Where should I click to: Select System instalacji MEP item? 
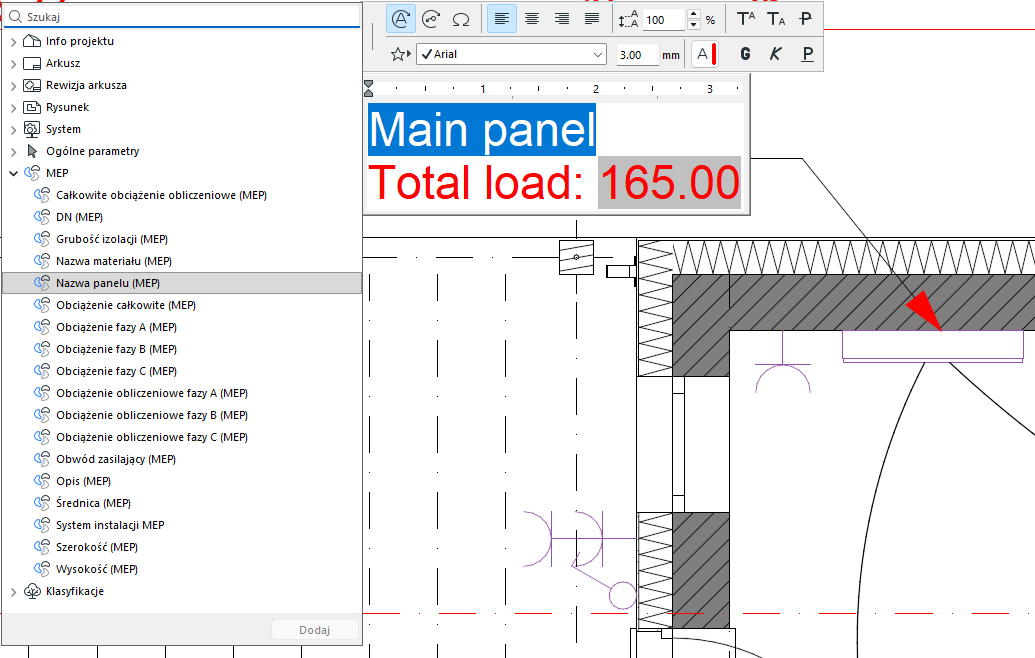(x=182, y=525)
